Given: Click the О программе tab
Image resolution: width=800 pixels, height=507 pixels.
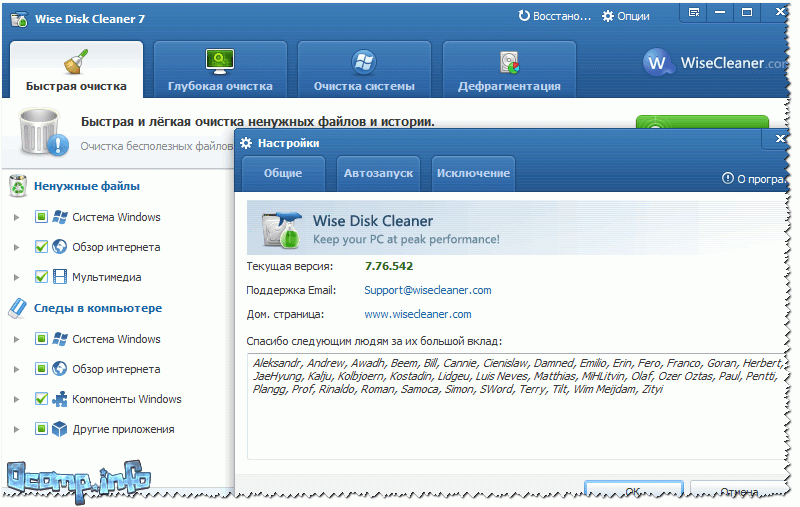Looking at the screenshot, I should click(754, 179).
